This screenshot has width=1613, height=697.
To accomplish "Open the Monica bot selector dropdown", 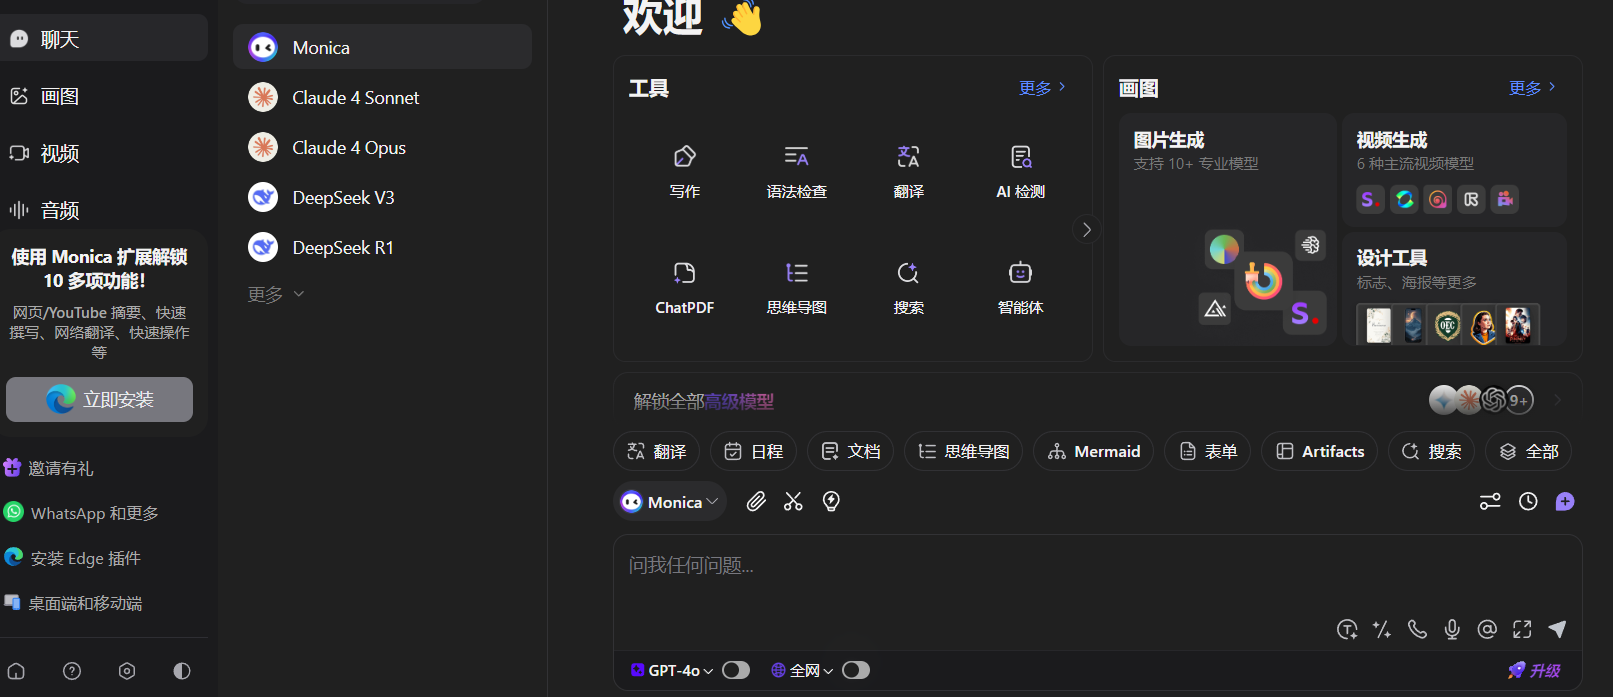I will (x=669, y=502).
